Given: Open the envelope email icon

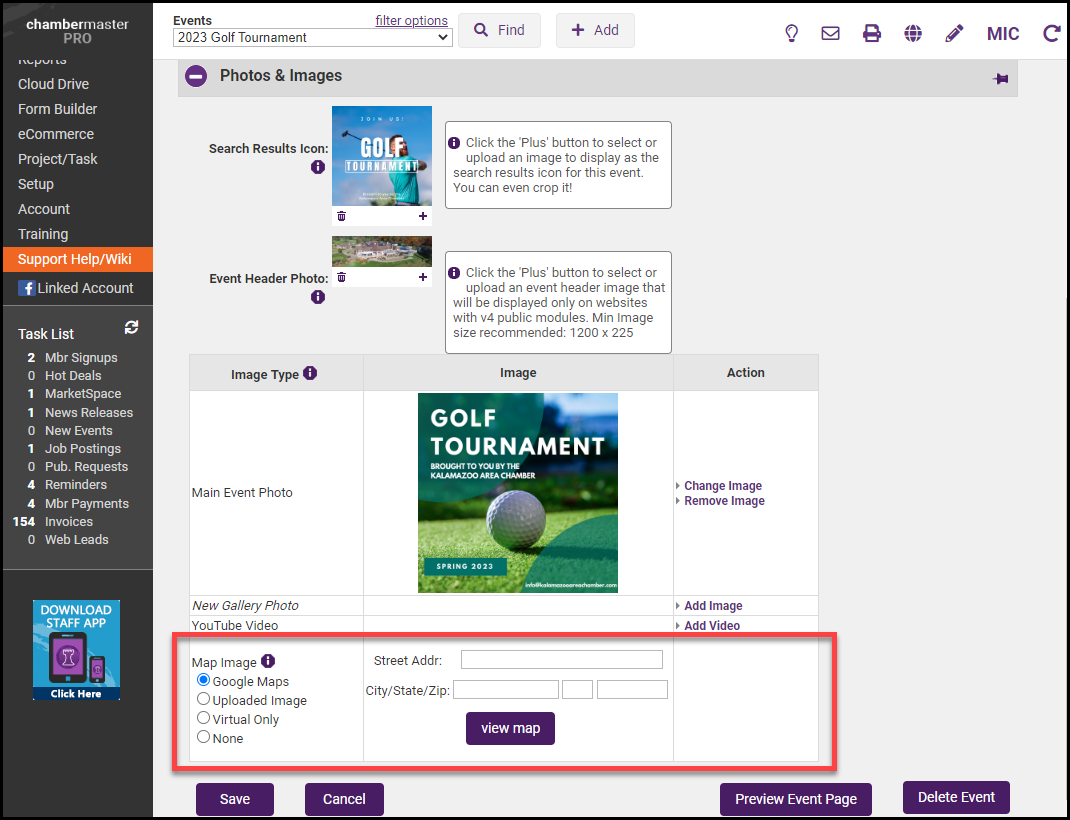Looking at the screenshot, I should click(830, 33).
